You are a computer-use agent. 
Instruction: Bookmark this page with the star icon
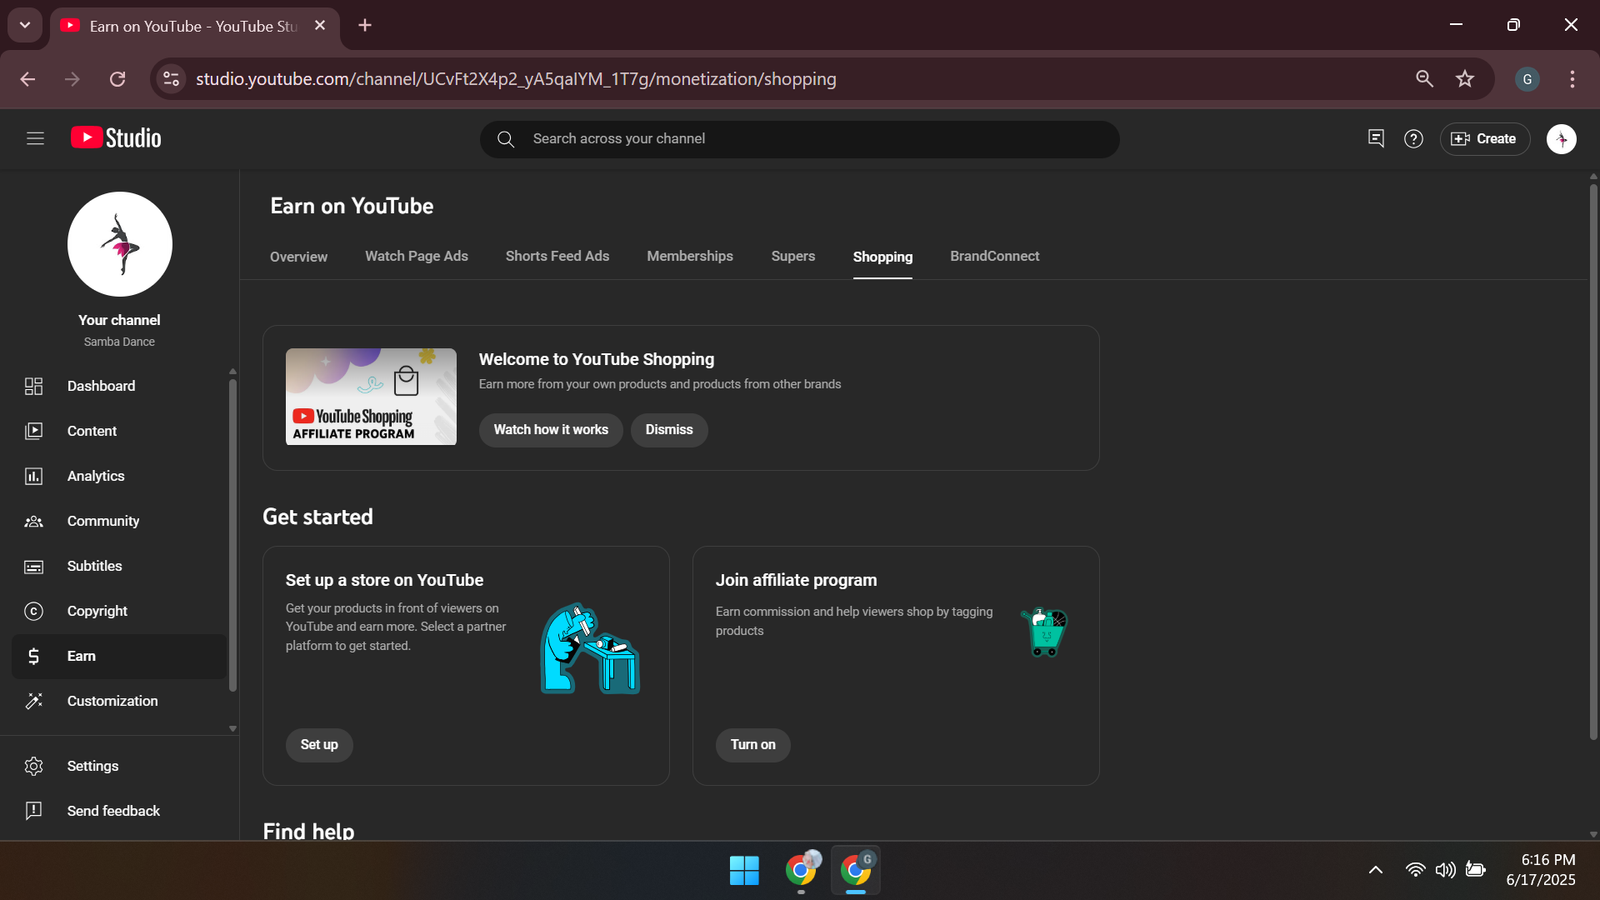coord(1465,79)
